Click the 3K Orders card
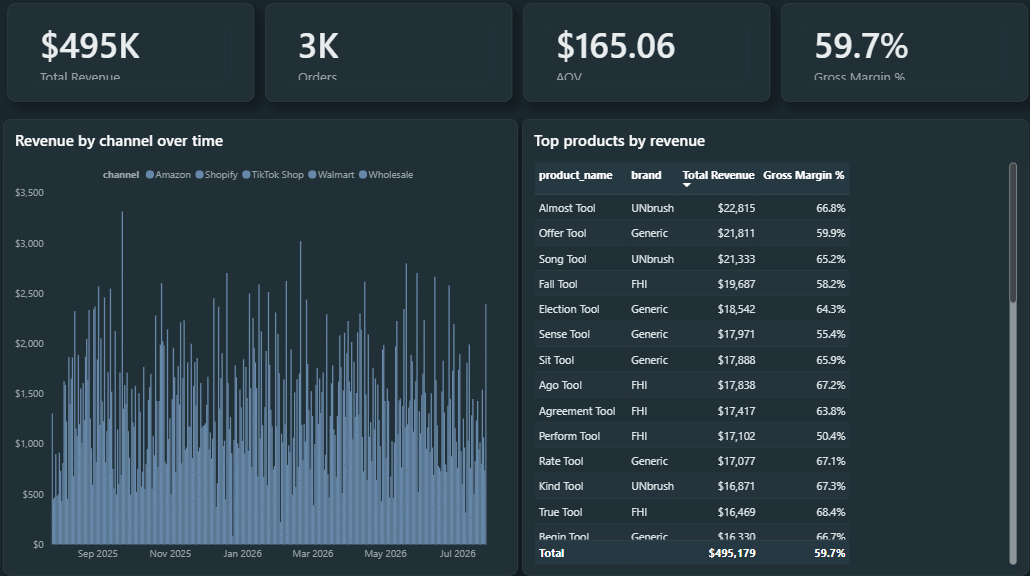The image size is (1030, 576). (x=388, y=53)
